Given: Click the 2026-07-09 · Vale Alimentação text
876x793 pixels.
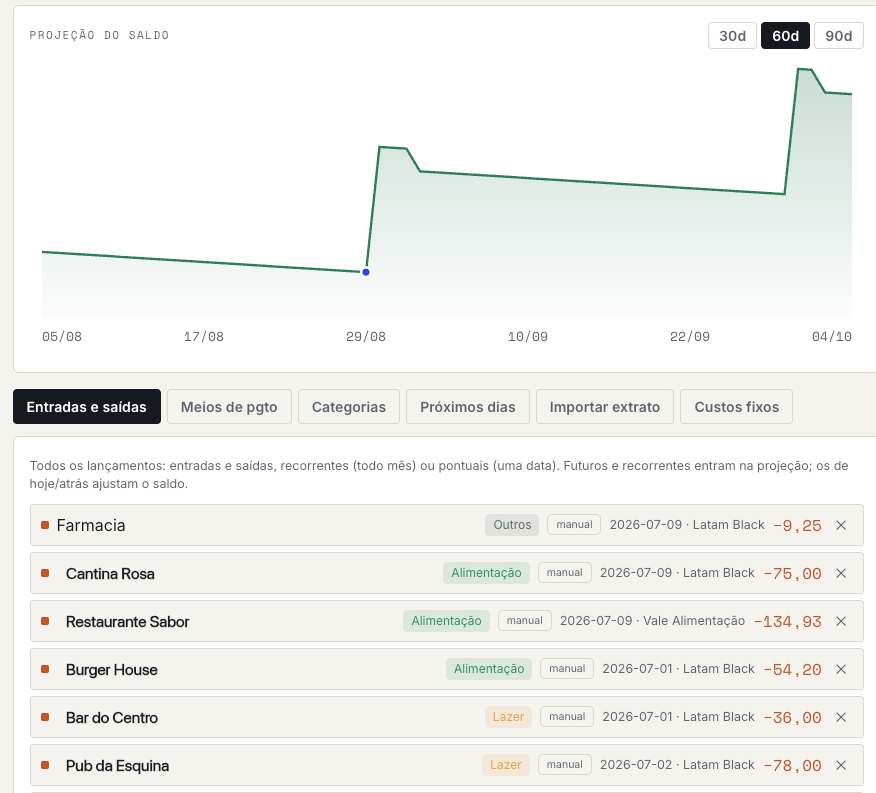Looking at the screenshot, I should click(x=653, y=621).
